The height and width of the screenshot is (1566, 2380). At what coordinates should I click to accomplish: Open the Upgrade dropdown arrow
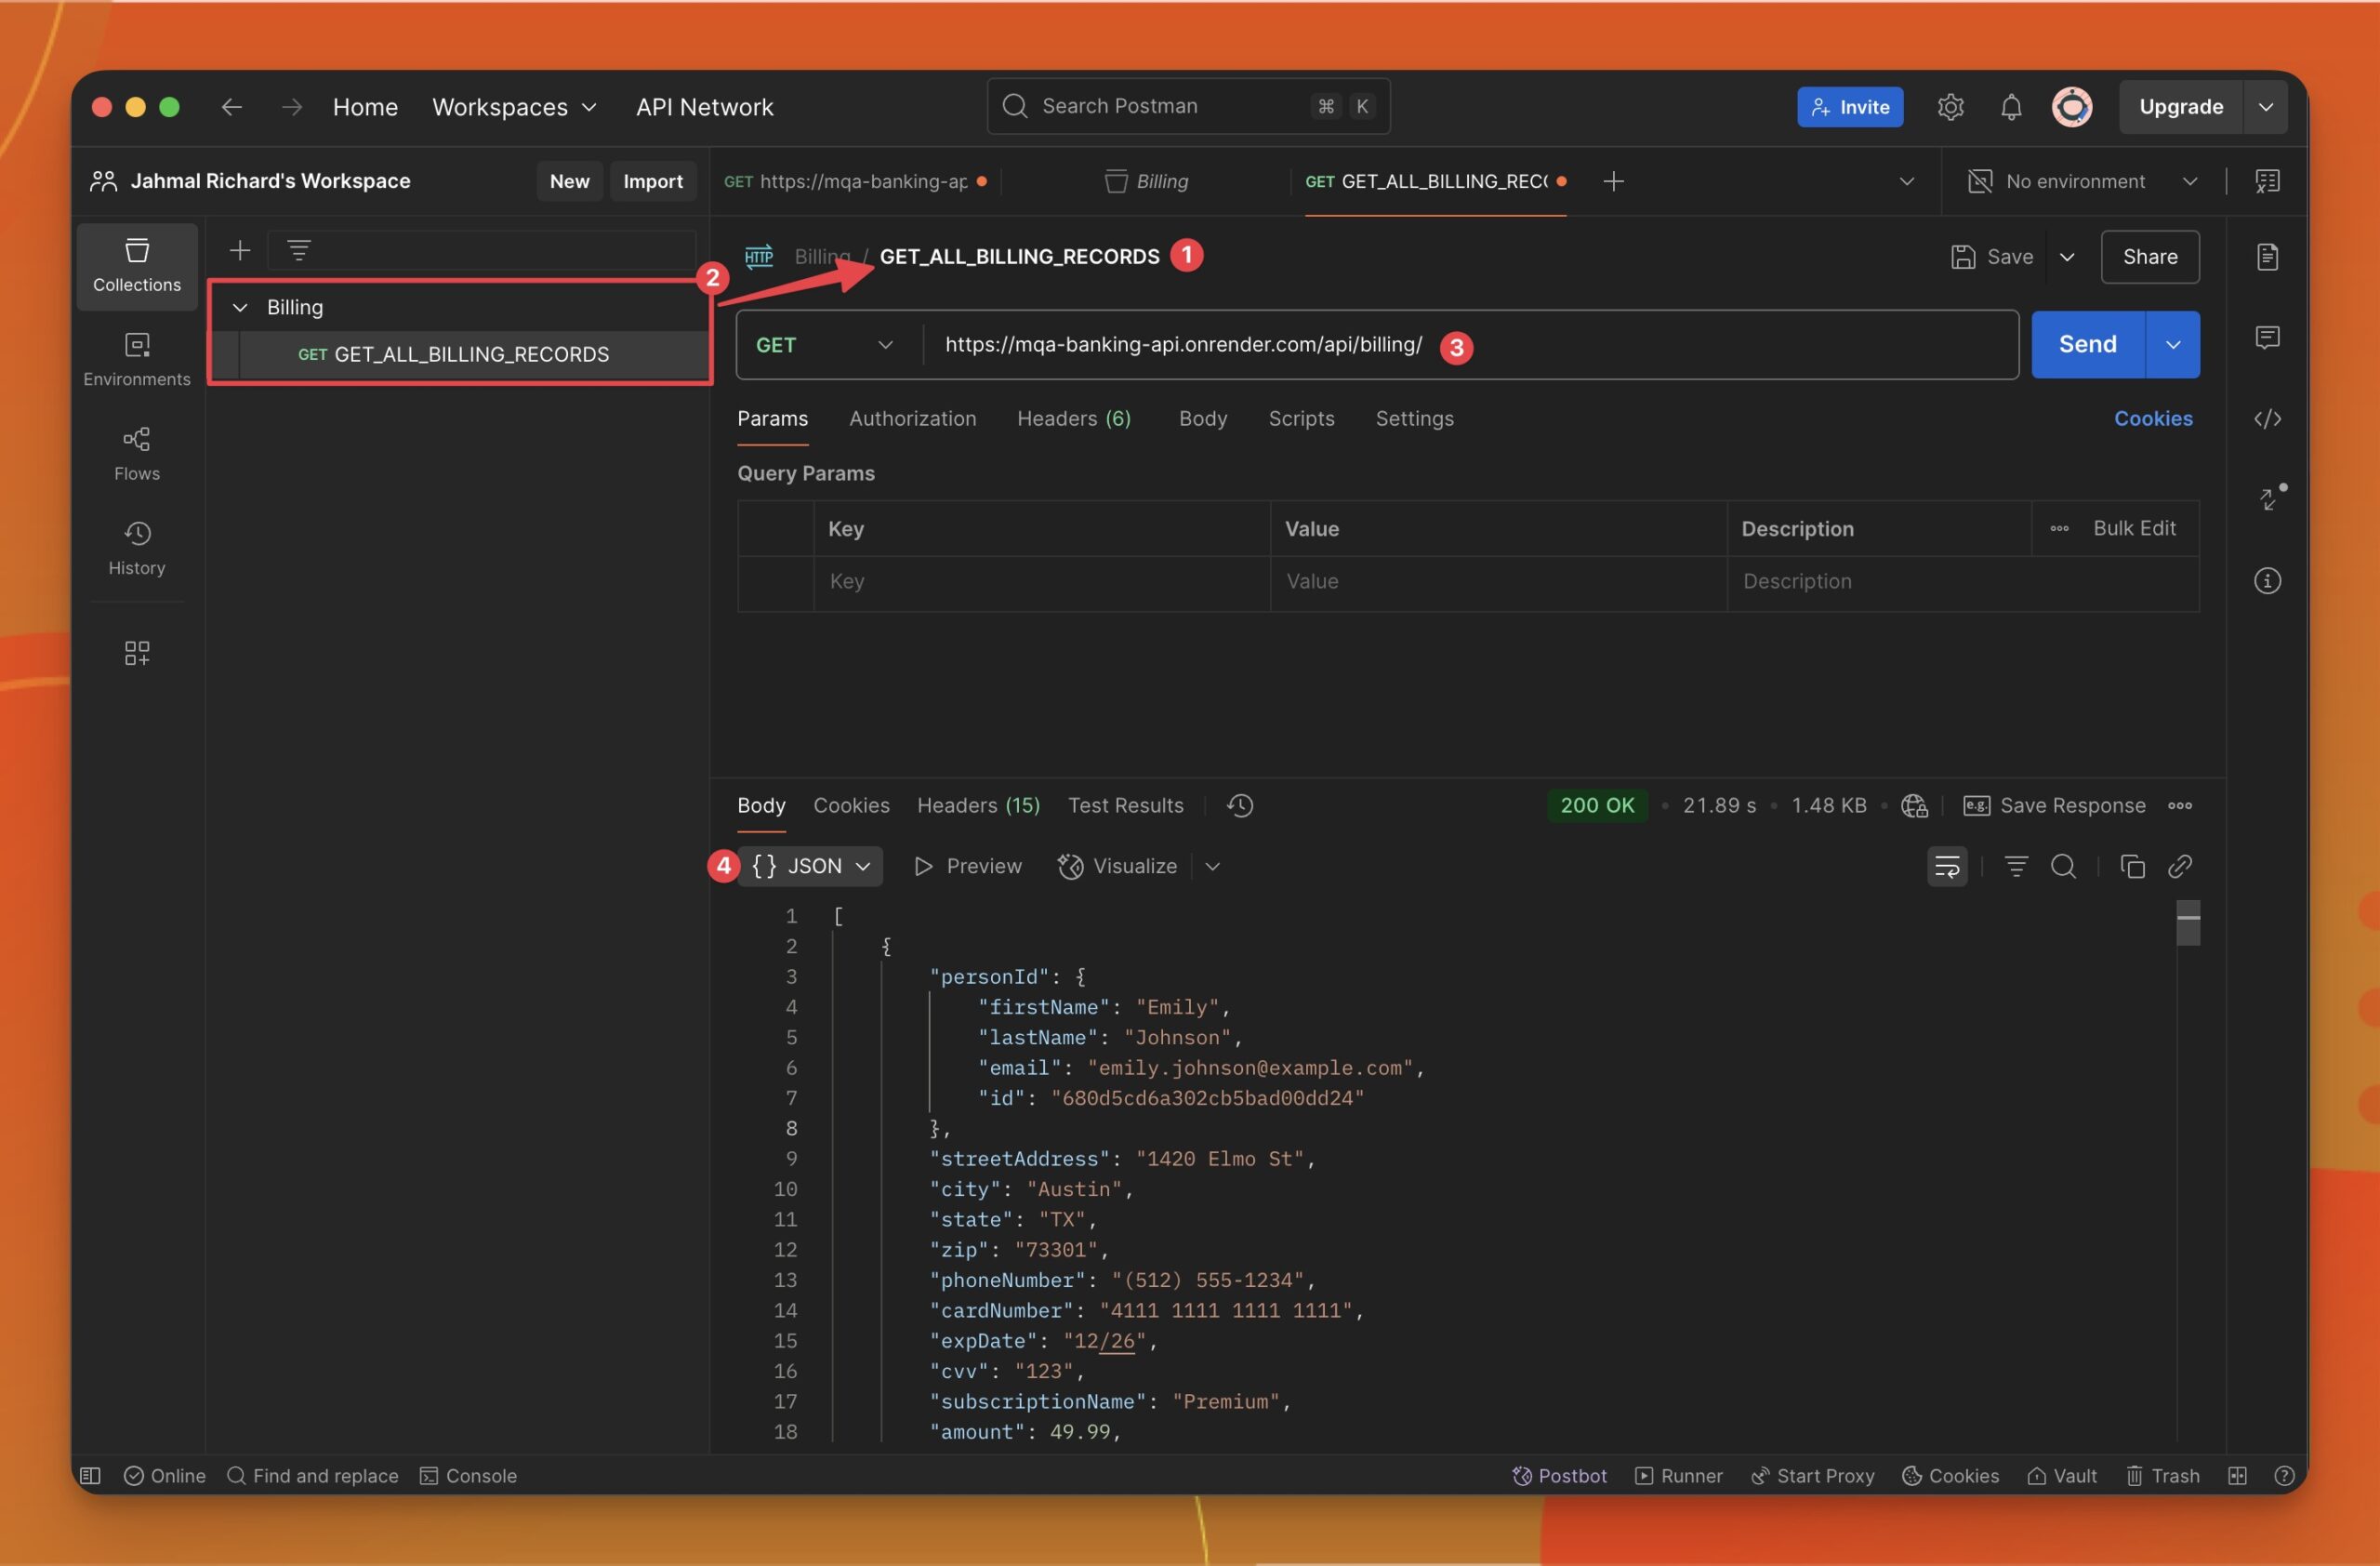(x=2265, y=107)
